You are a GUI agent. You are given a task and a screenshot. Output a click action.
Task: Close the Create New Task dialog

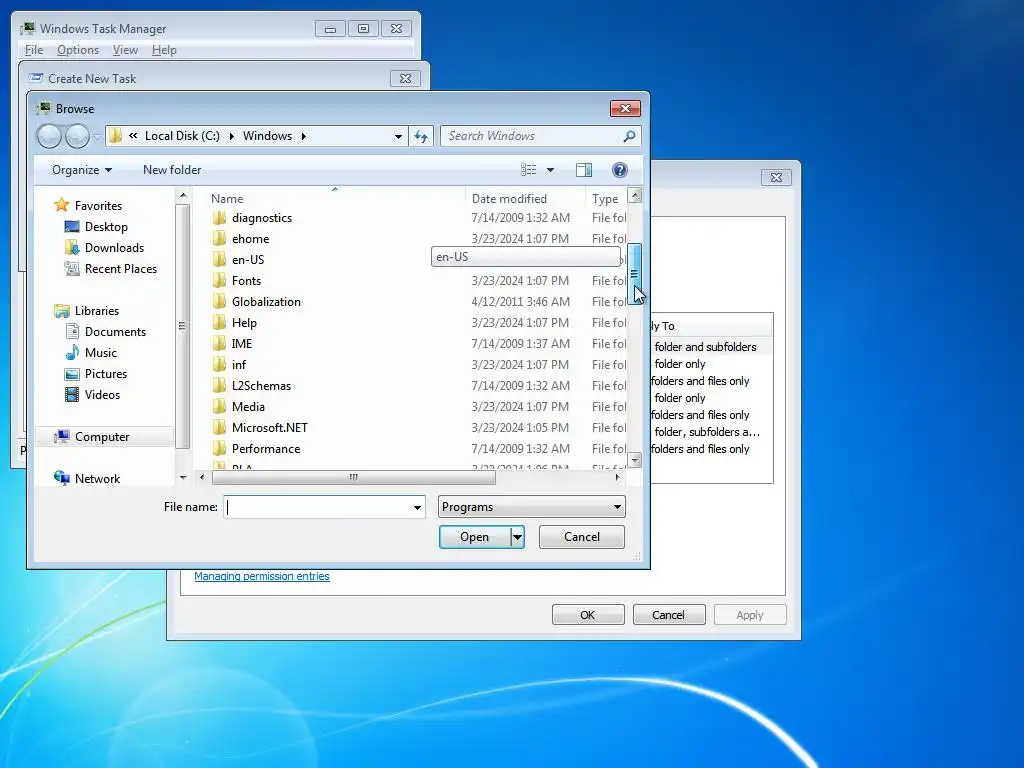[405, 78]
